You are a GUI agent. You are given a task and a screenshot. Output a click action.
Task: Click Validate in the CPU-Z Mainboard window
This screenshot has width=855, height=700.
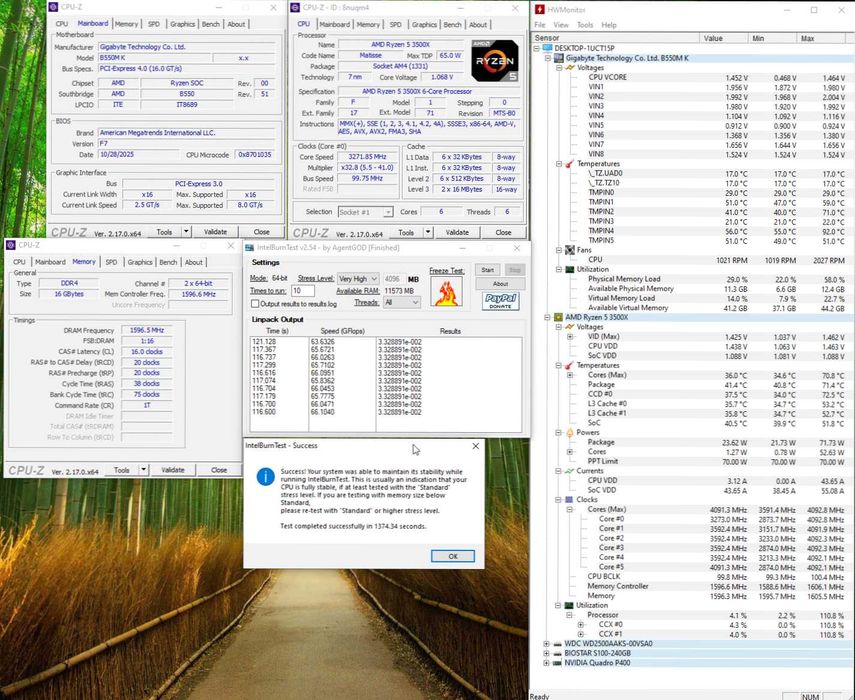[215, 232]
